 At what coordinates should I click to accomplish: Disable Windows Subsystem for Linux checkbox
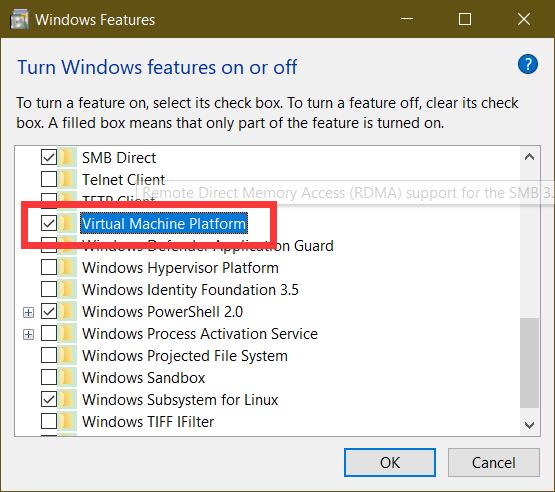click(49, 400)
